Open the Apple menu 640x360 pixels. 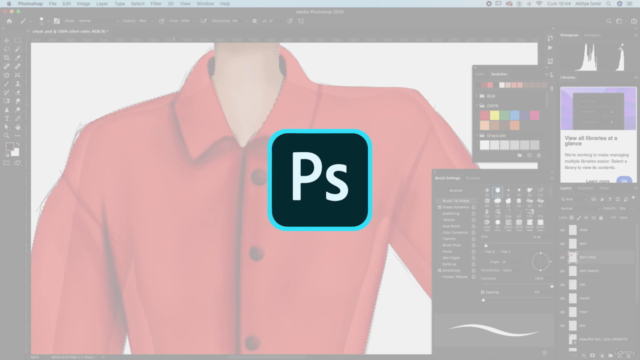pyautogui.click(x=9, y=4)
